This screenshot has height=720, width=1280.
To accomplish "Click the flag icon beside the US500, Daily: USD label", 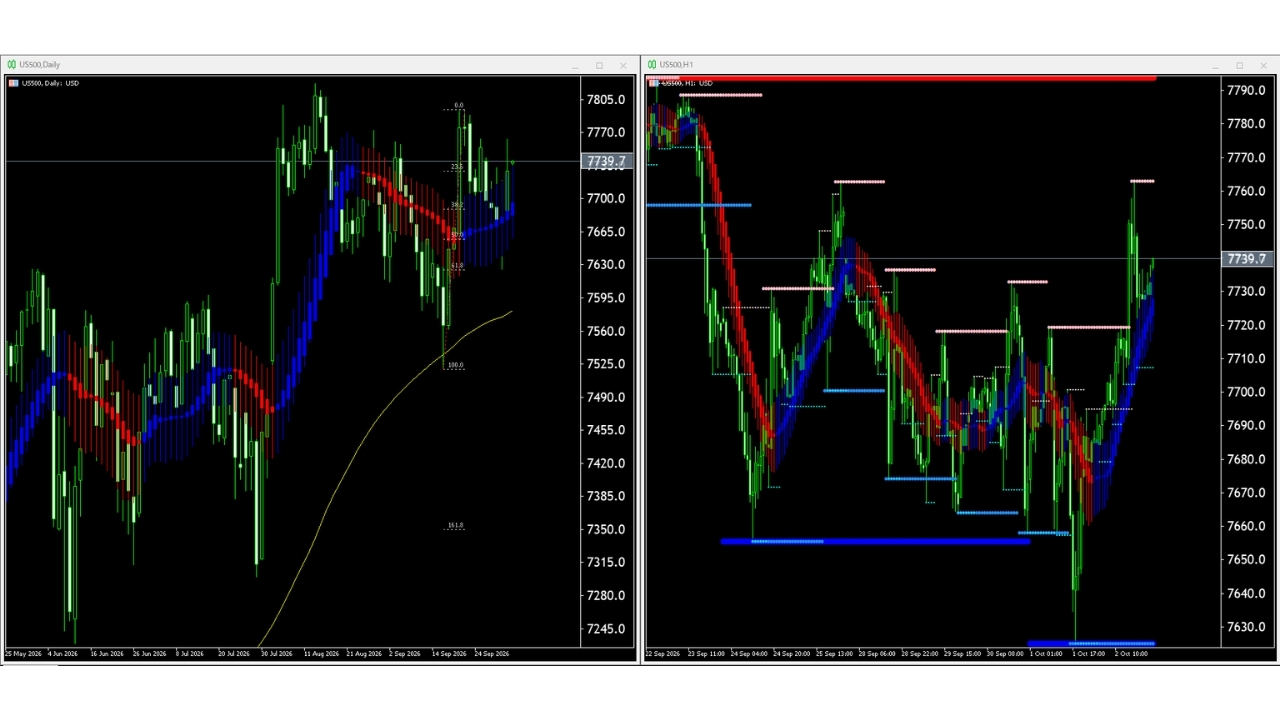I will coord(13,83).
